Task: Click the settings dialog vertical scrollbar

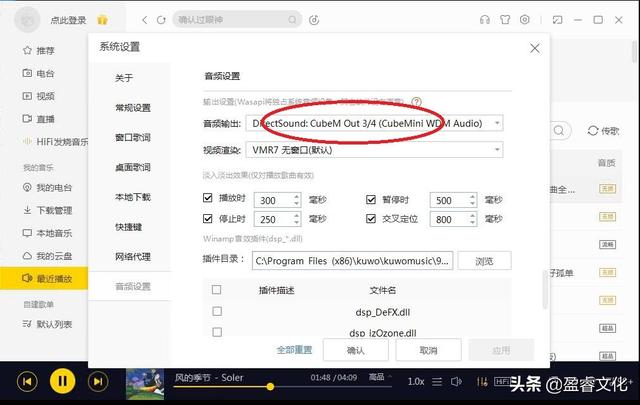Action: point(545,290)
